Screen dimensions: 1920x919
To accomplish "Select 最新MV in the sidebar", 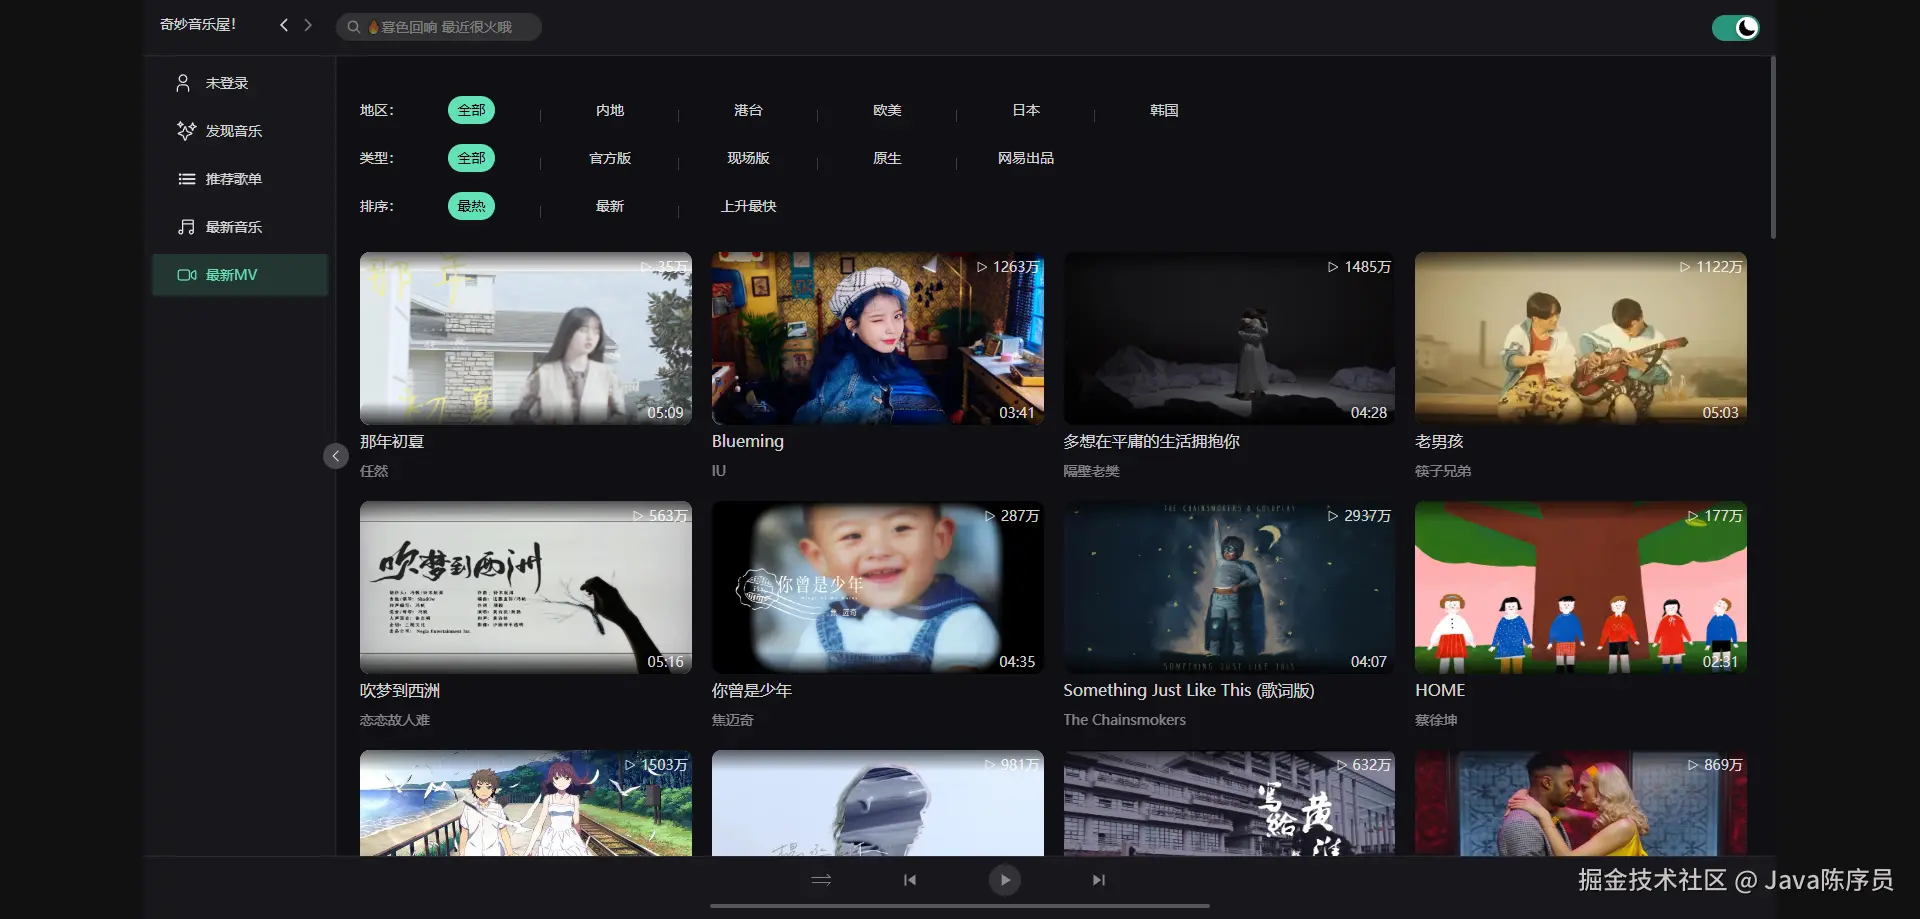I will 240,275.
